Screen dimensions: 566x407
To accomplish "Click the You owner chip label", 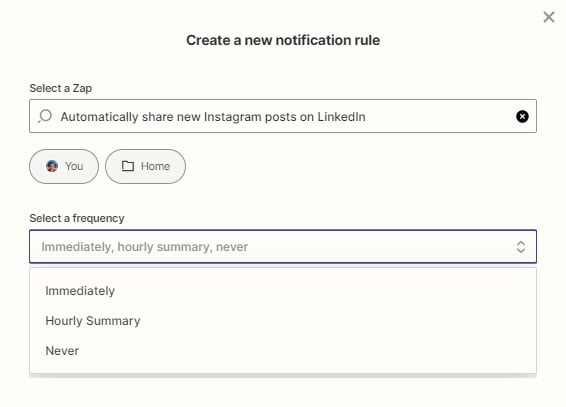I will [x=74, y=166].
